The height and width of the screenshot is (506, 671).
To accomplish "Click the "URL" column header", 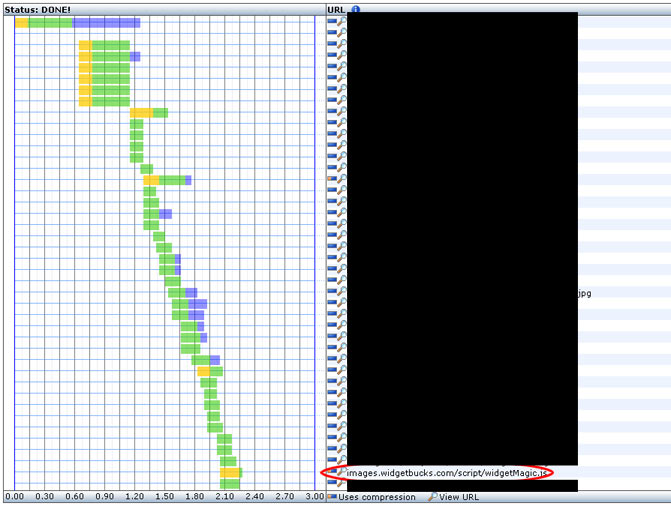I will [336, 9].
